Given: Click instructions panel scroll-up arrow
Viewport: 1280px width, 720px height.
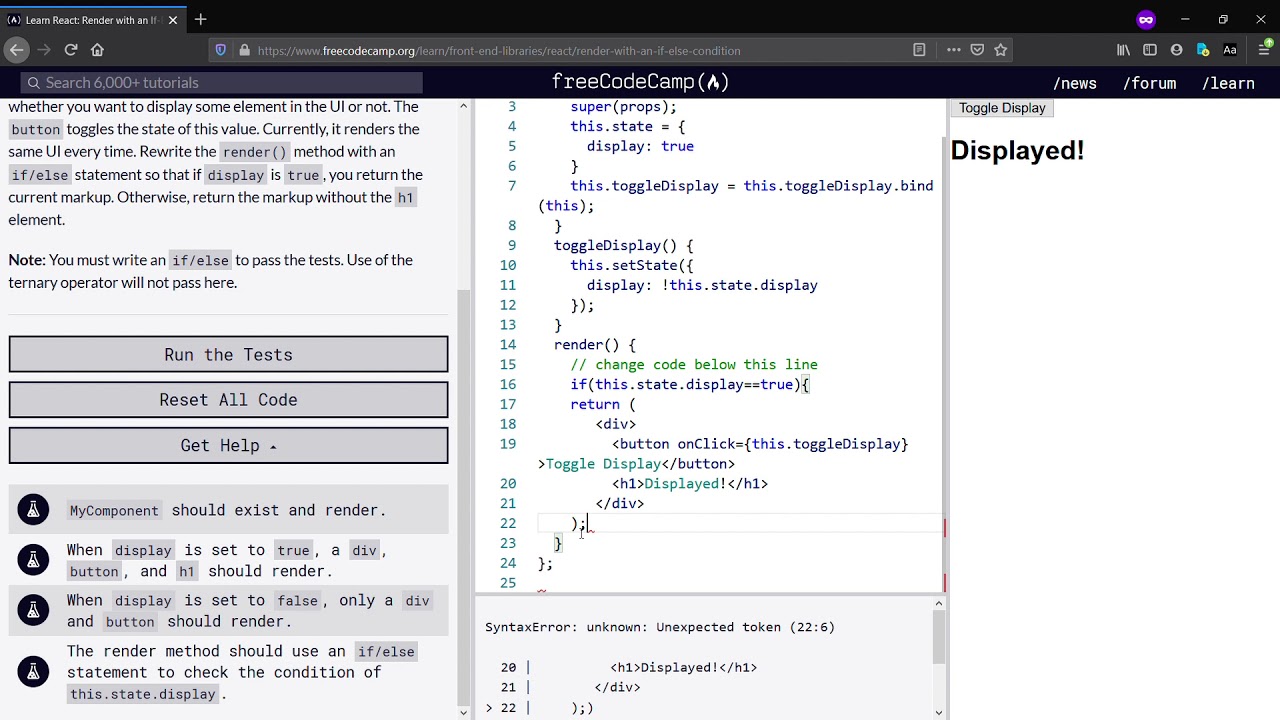Looking at the screenshot, I should click(463, 105).
